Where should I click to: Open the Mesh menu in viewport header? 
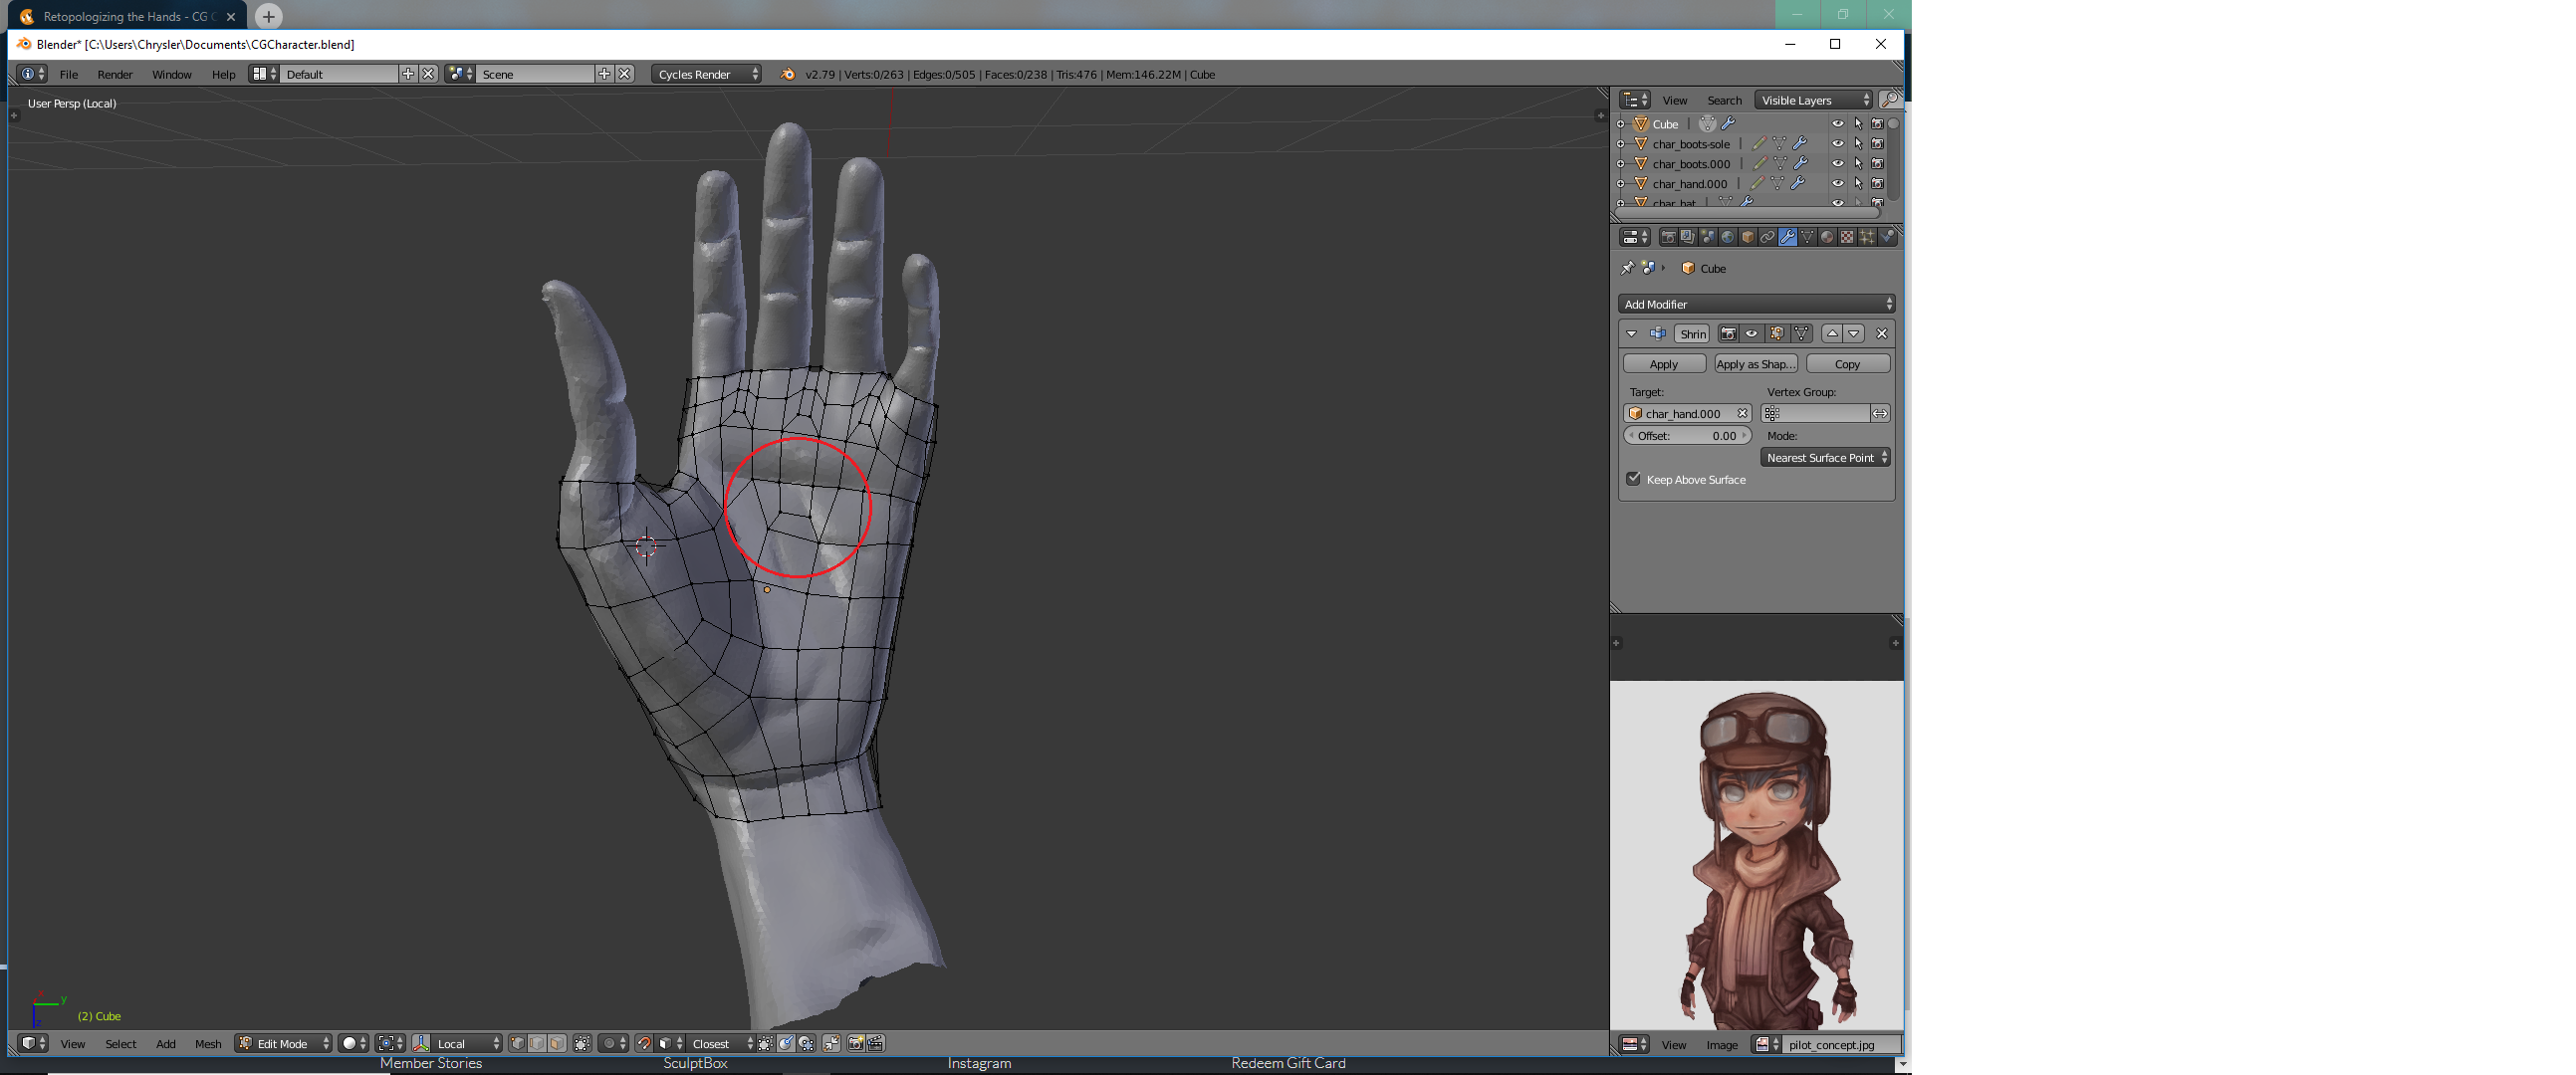208,1043
